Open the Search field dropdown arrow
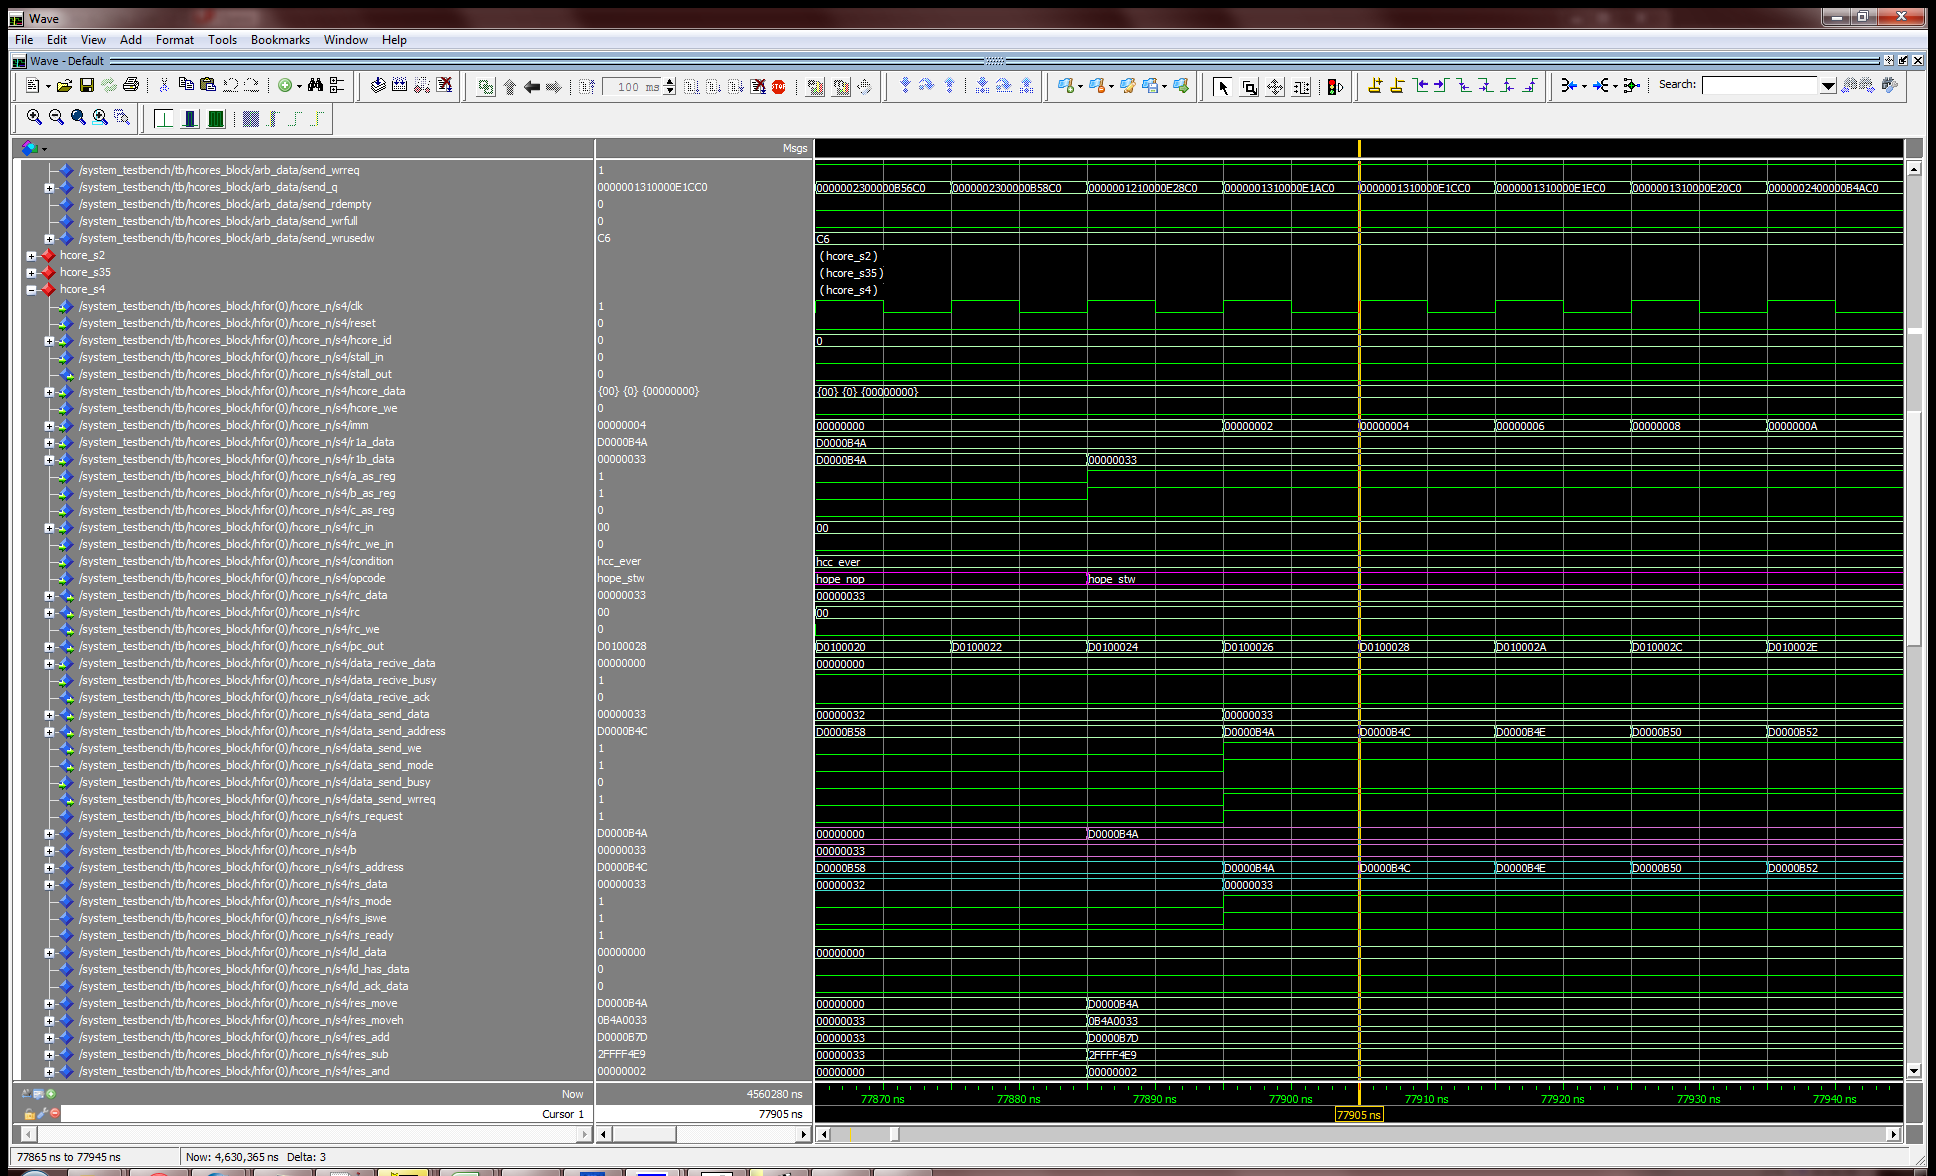Image resolution: width=1936 pixels, height=1176 pixels. [1828, 86]
